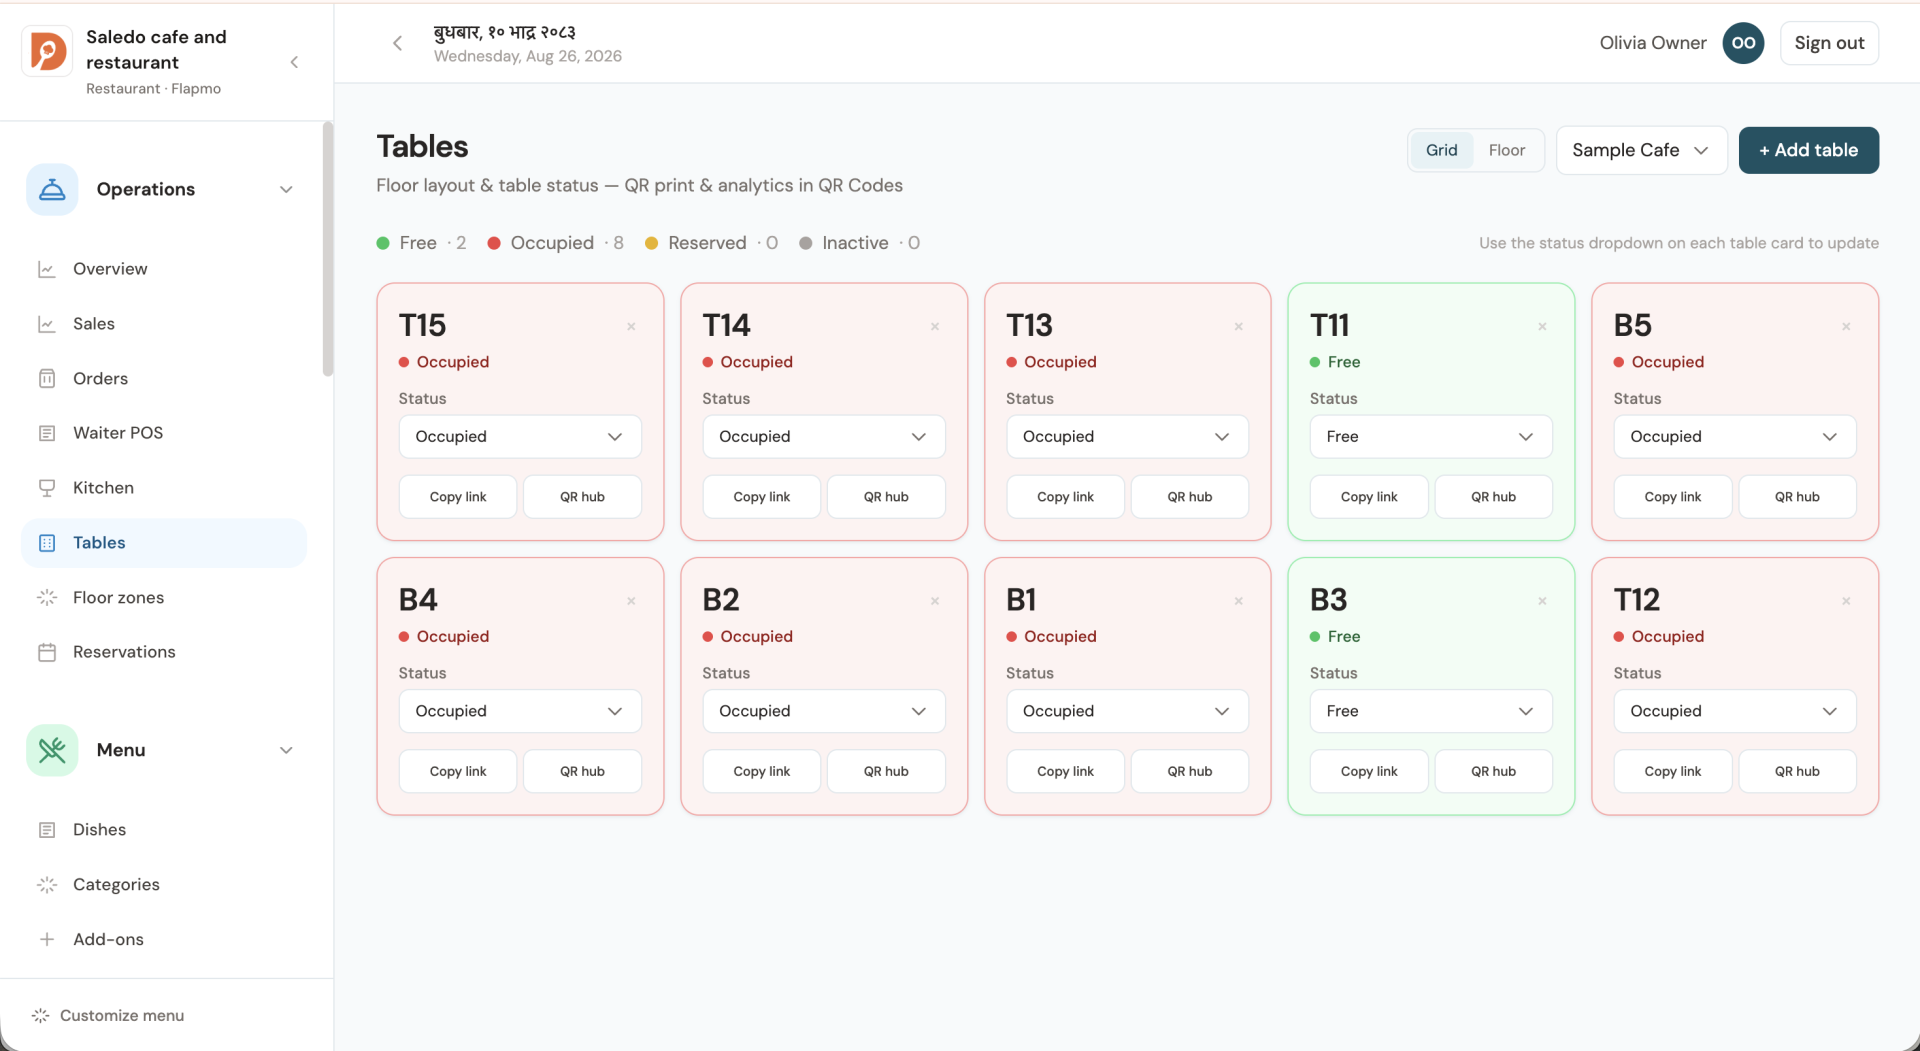
Task: Open B4 status dropdown
Action: [x=520, y=711]
